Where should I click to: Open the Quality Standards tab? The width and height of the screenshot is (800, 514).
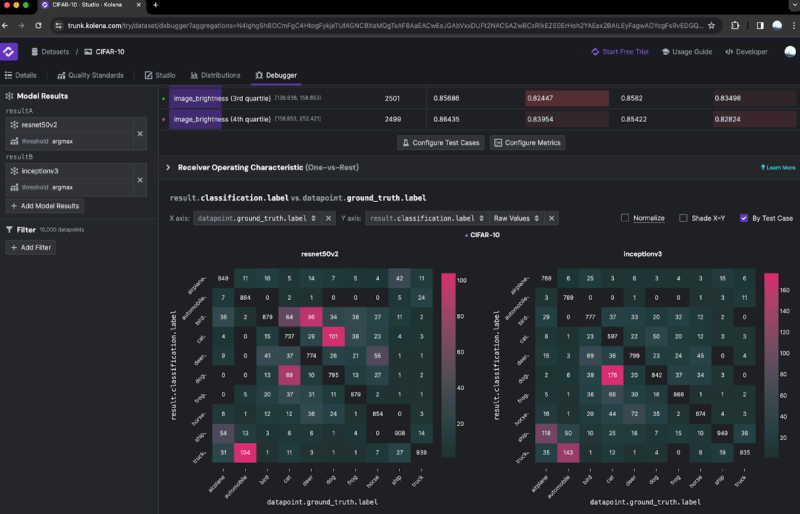pyautogui.click(x=95, y=75)
